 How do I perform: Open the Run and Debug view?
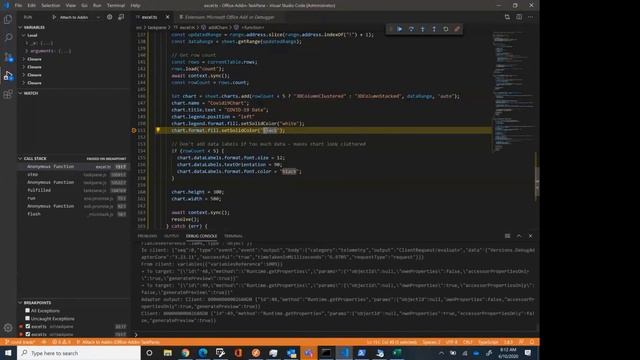click(x=8, y=76)
